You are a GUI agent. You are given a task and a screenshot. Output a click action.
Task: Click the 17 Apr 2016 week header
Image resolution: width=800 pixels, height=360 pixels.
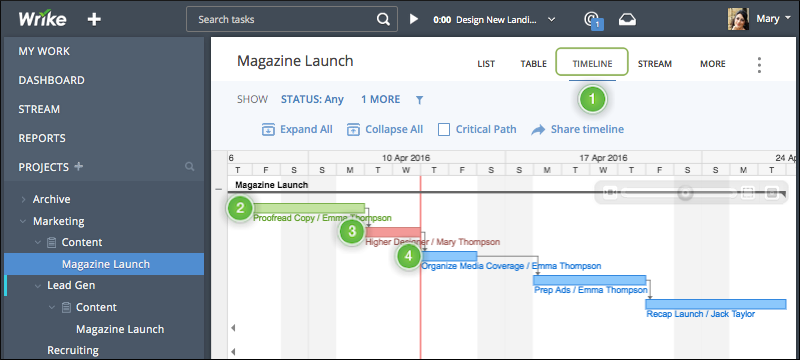point(604,158)
